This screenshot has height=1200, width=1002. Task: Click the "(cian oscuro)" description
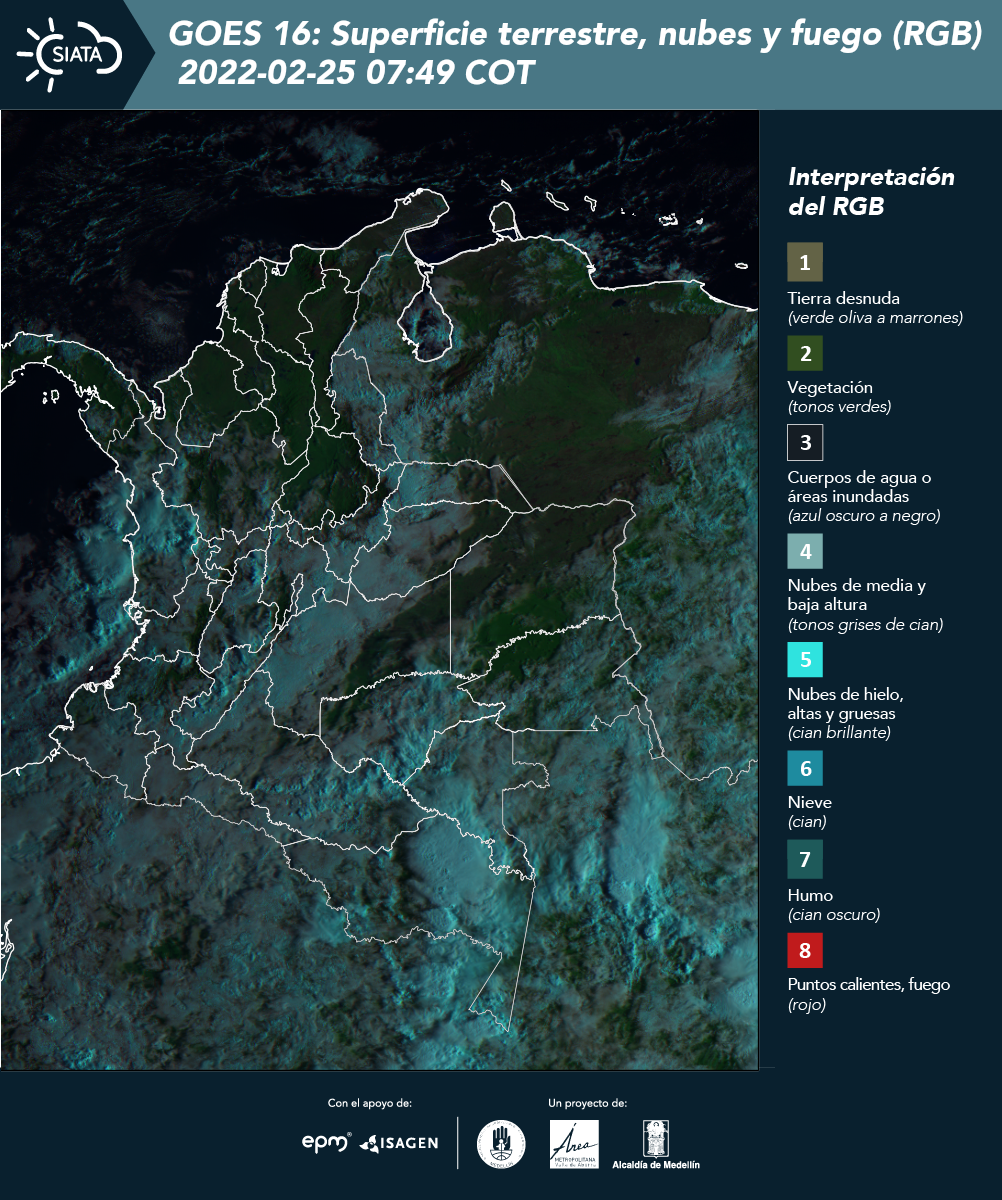coord(834,914)
